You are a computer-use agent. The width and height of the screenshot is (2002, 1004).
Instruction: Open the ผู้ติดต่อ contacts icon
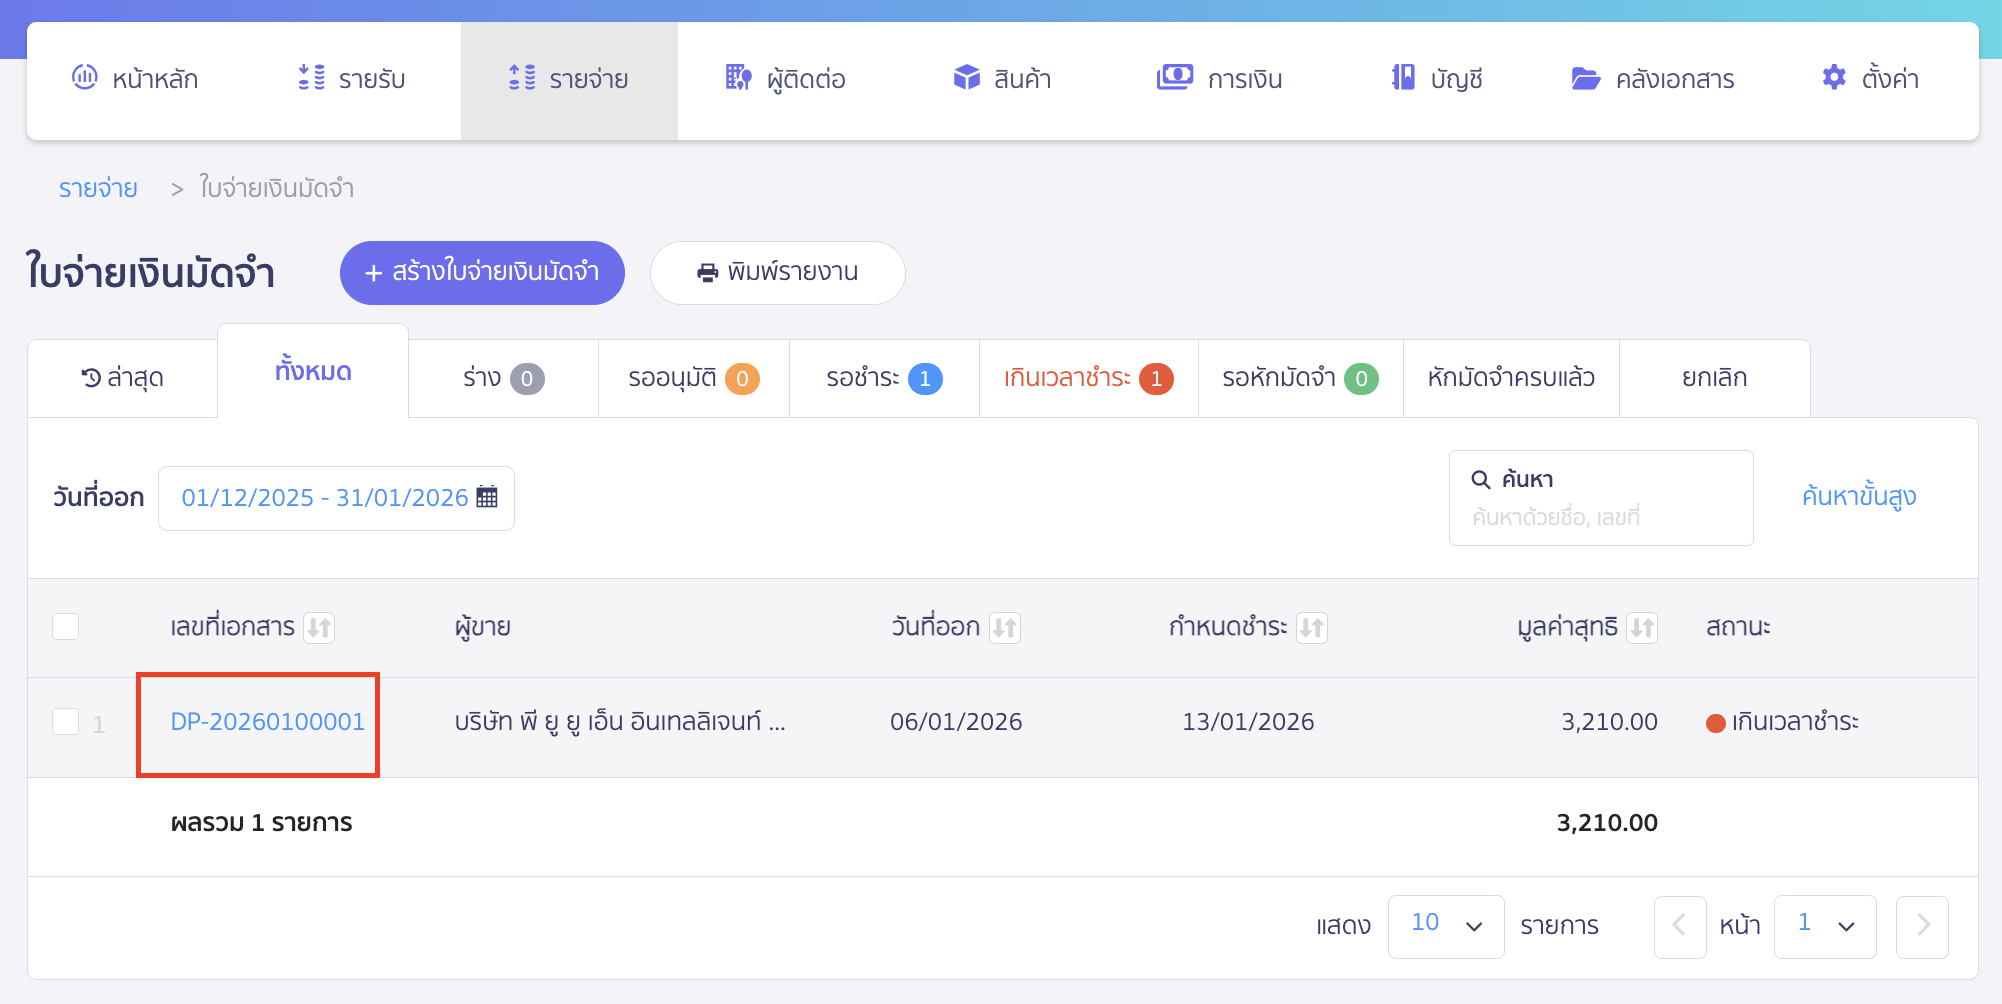pyautogui.click(x=737, y=77)
